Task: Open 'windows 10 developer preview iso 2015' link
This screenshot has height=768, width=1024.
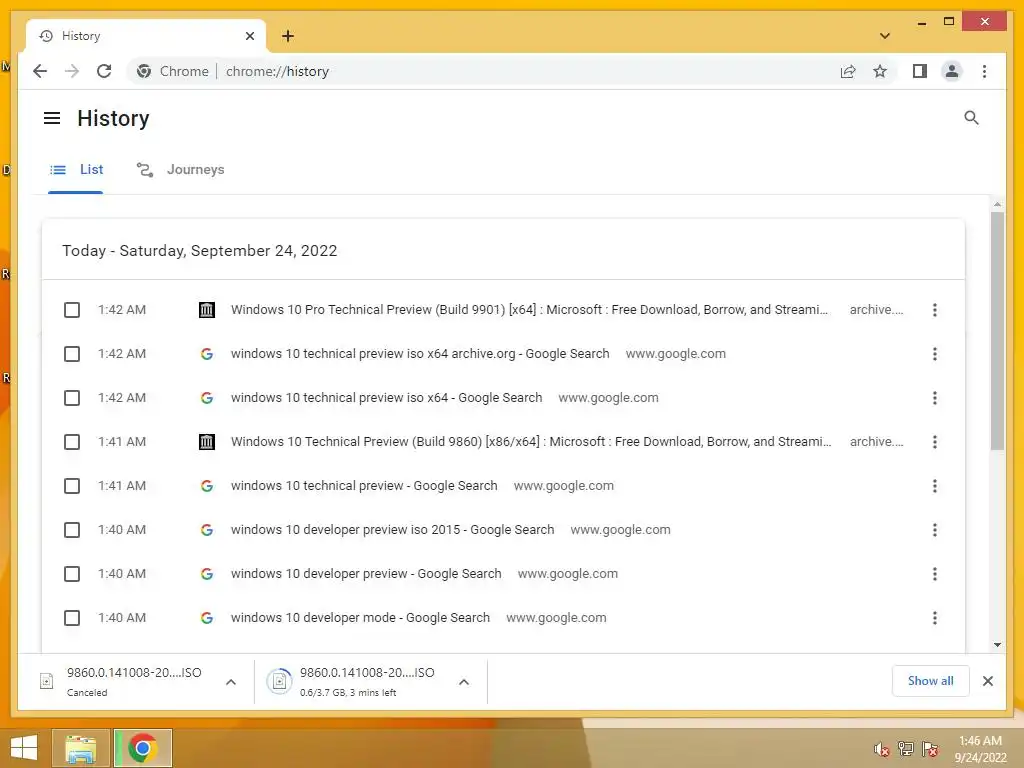Action: coord(392,530)
